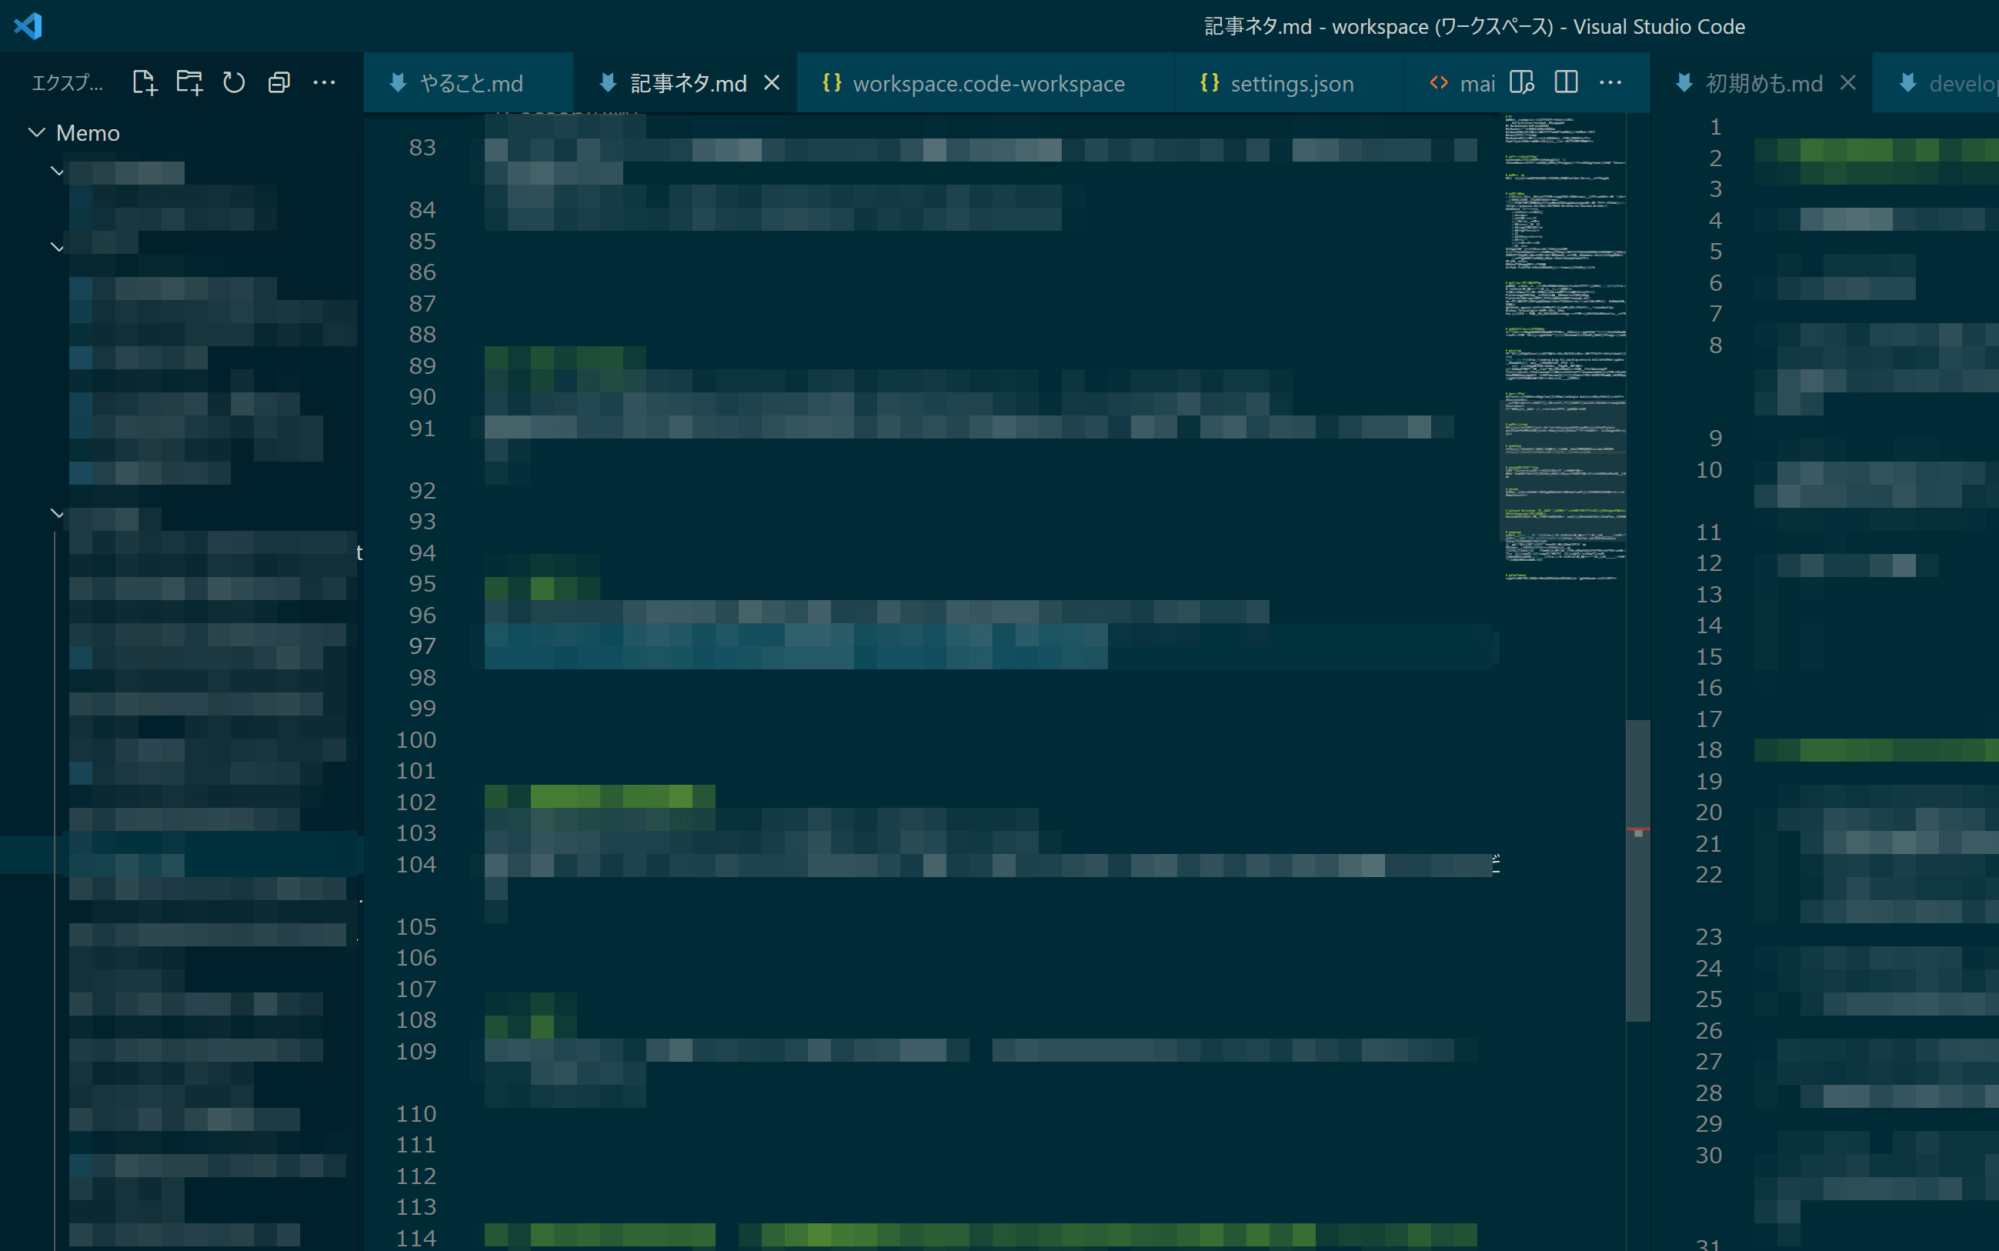Open the やること.md tab
The width and height of the screenshot is (1999, 1251).
tap(470, 83)
